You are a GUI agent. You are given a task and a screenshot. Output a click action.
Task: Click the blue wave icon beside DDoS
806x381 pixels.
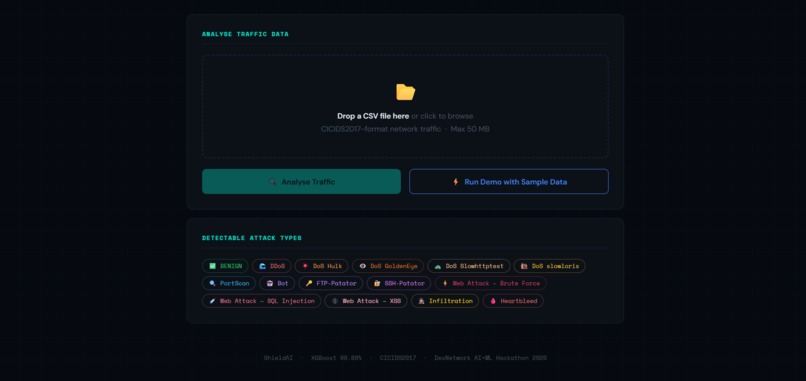point(262,266)
